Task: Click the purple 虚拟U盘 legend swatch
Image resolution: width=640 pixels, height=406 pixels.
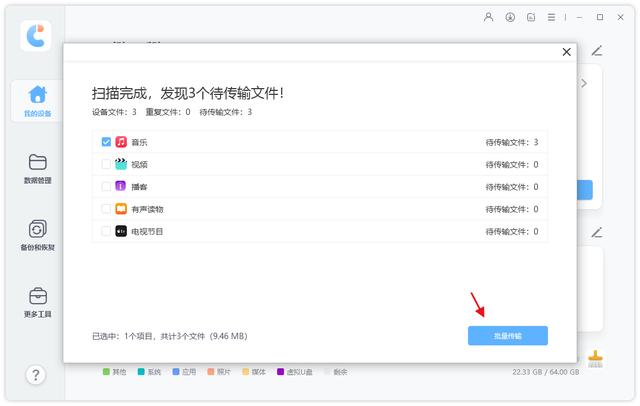Action: click(280, 372)
